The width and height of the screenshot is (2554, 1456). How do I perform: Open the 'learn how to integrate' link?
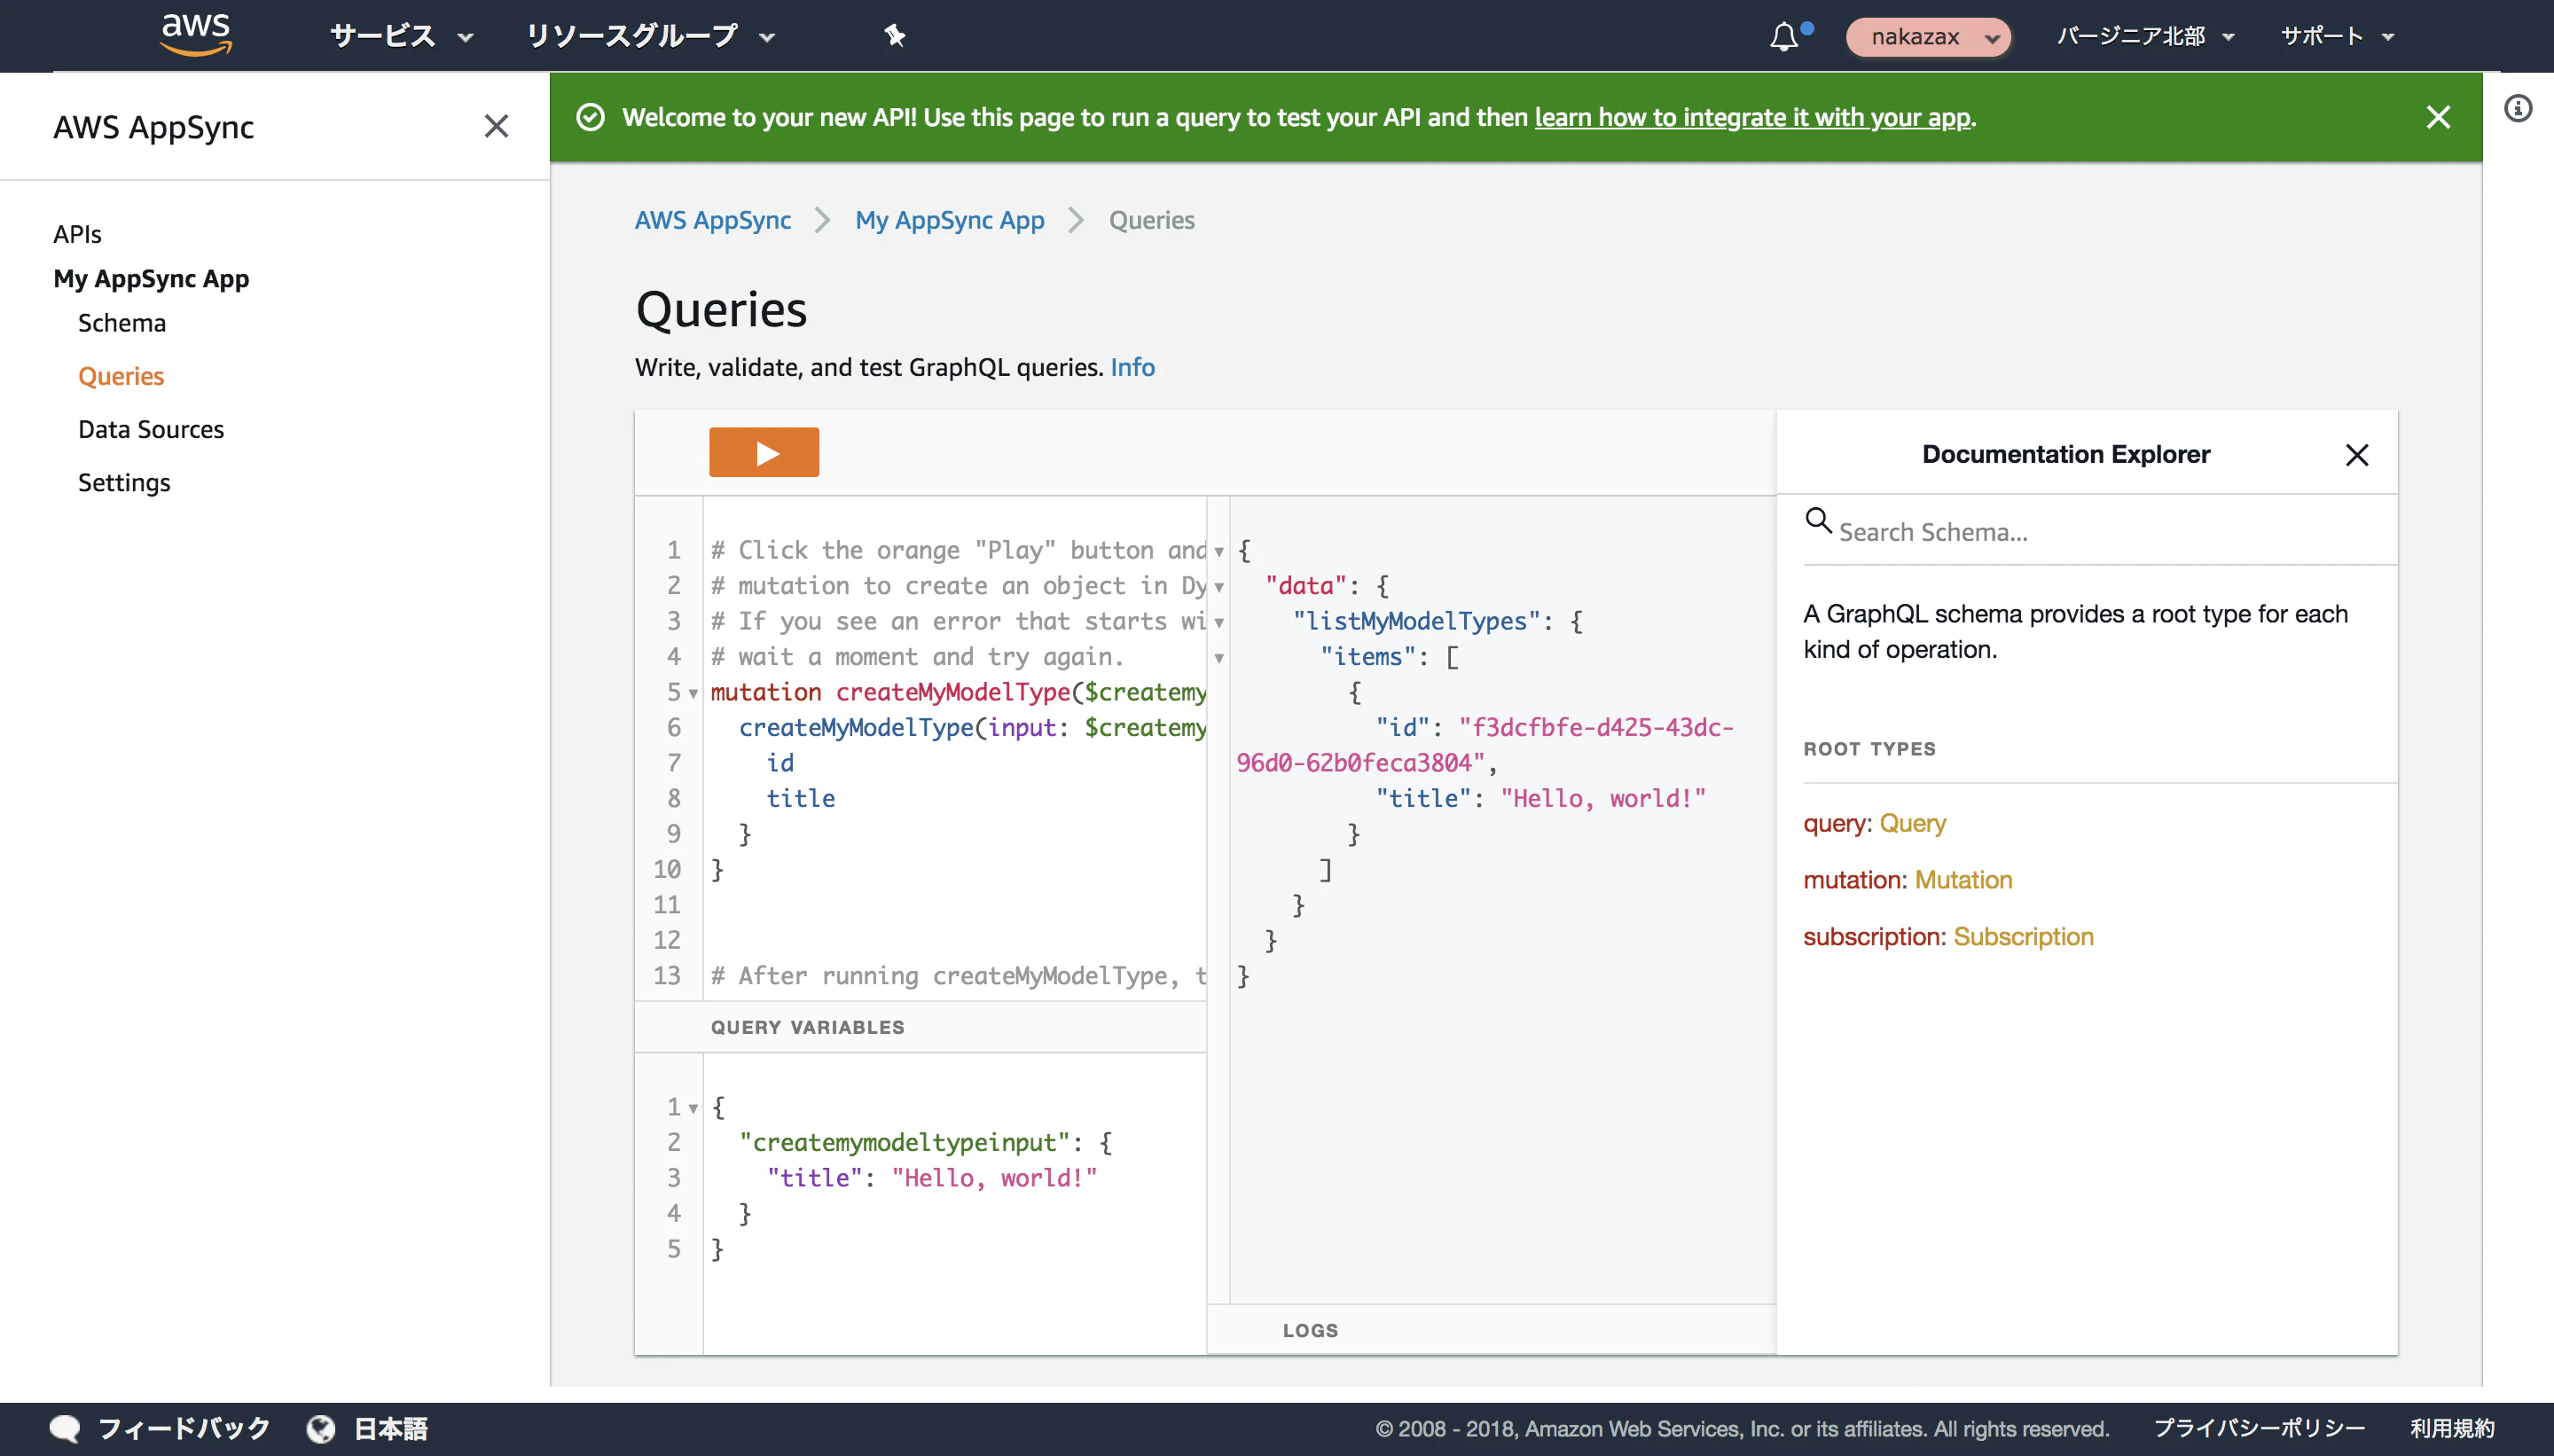[x=1753, y=117]
